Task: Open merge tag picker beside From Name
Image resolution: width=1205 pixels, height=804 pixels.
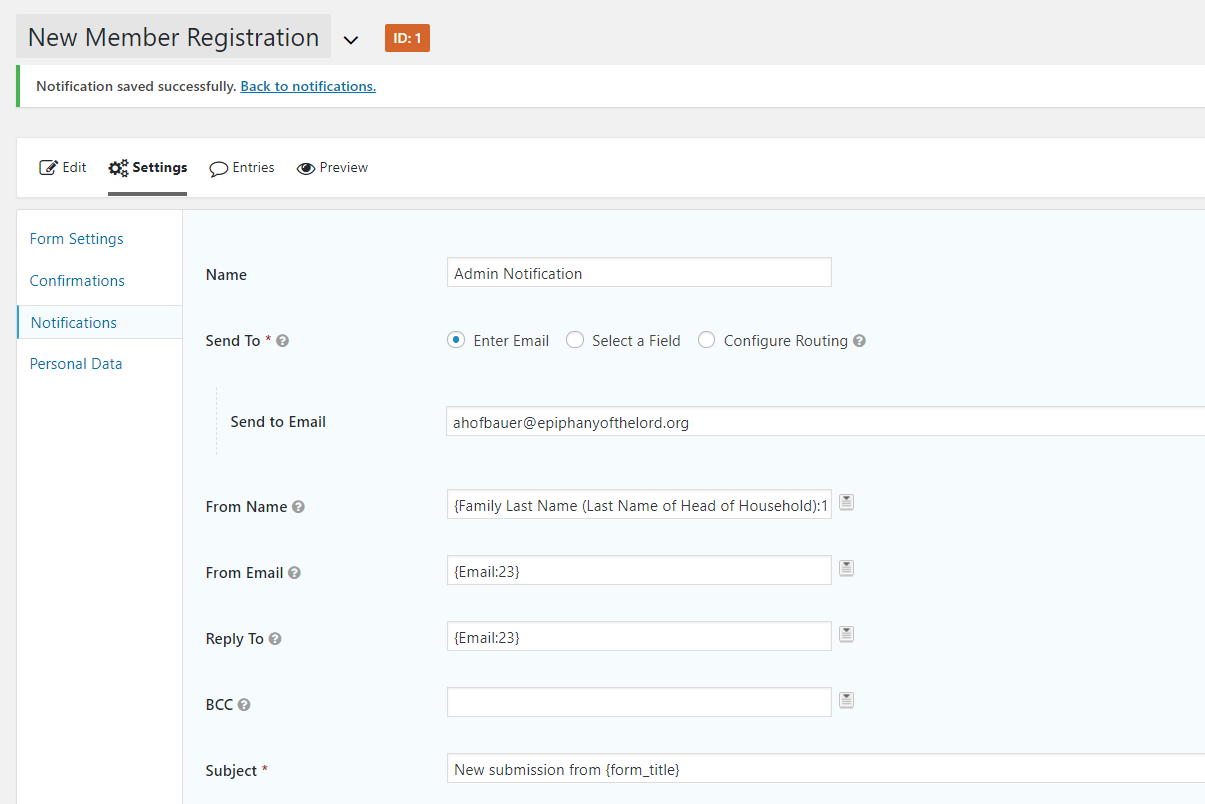Action: pyautogui.click(x=846, y=502)
